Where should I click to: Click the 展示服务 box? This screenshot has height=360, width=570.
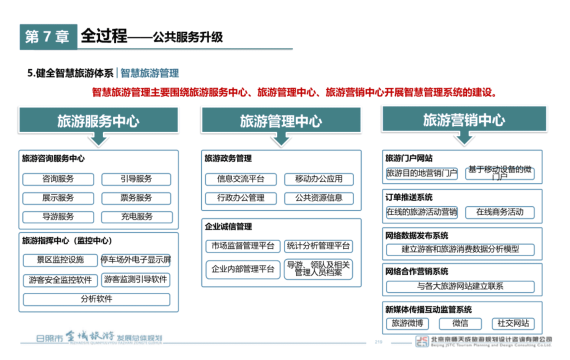pyautogui.click(x=58, y=198)
